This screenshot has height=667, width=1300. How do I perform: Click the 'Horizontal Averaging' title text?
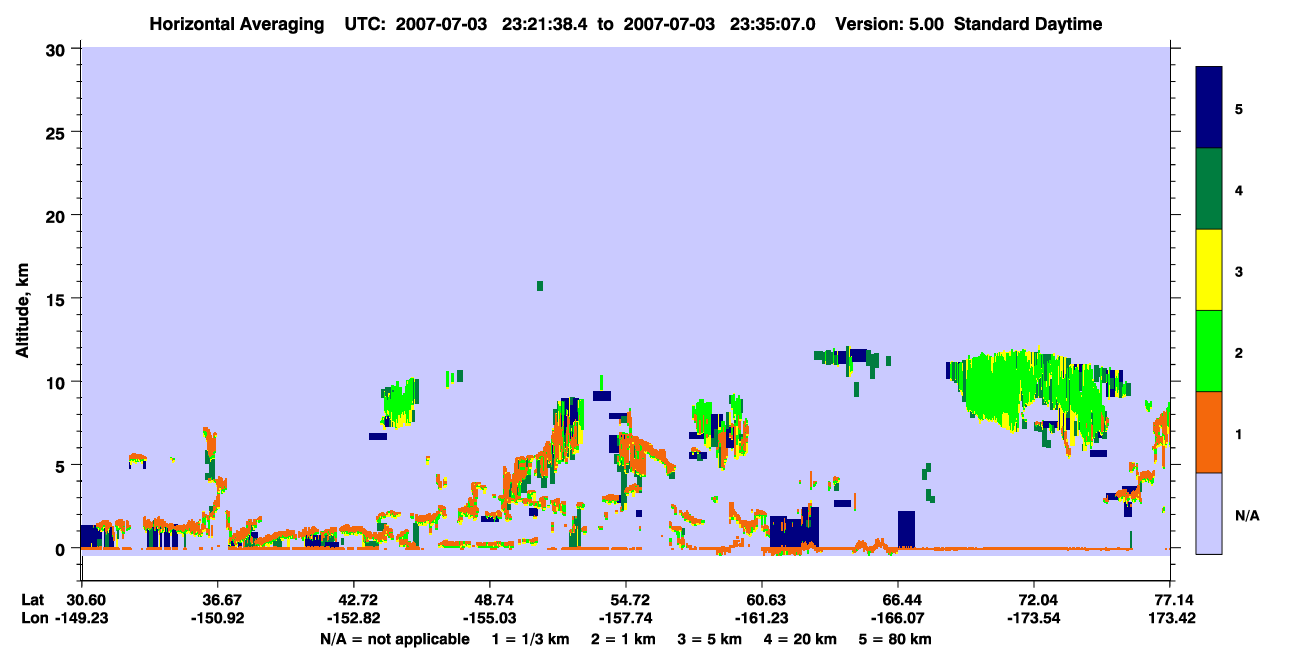tap(235, 24)
